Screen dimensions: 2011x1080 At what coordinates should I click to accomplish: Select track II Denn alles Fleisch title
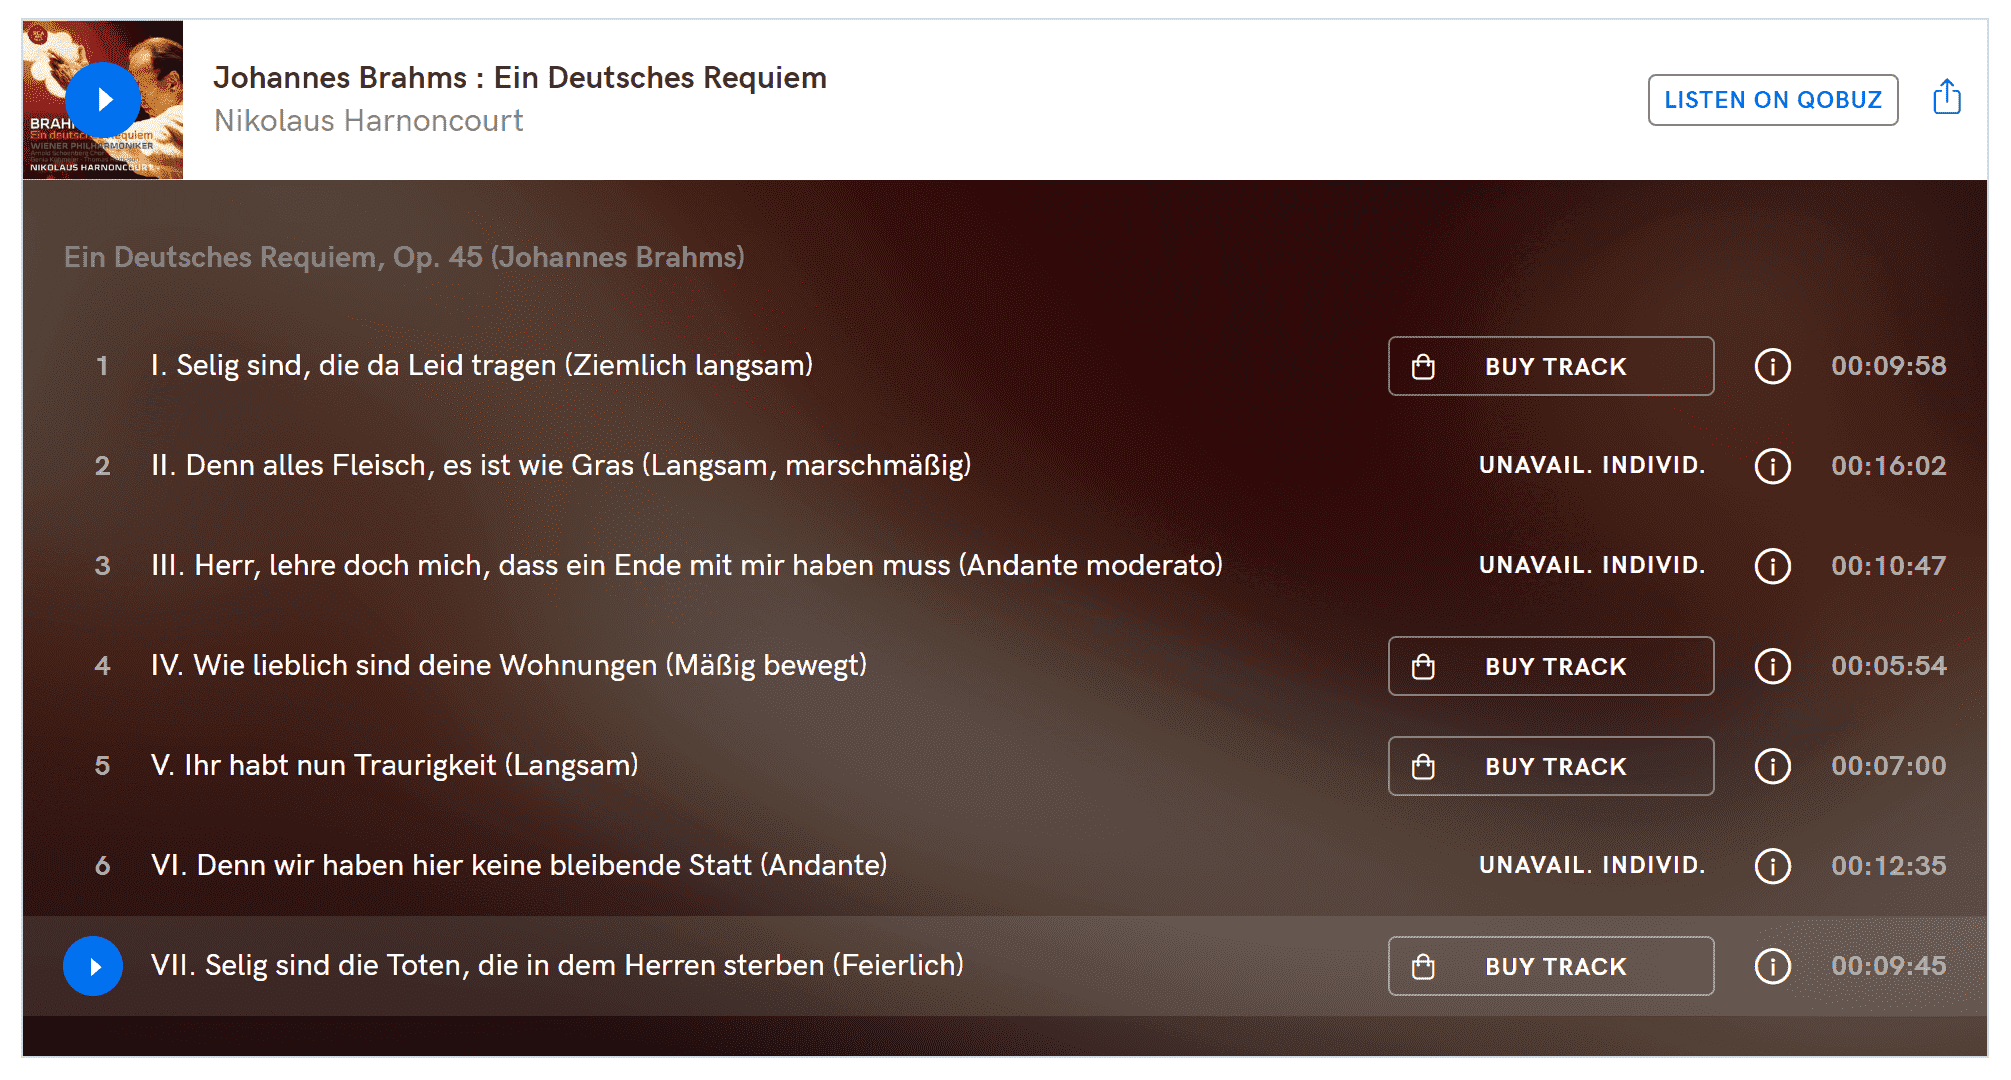[x=561, y=466]
